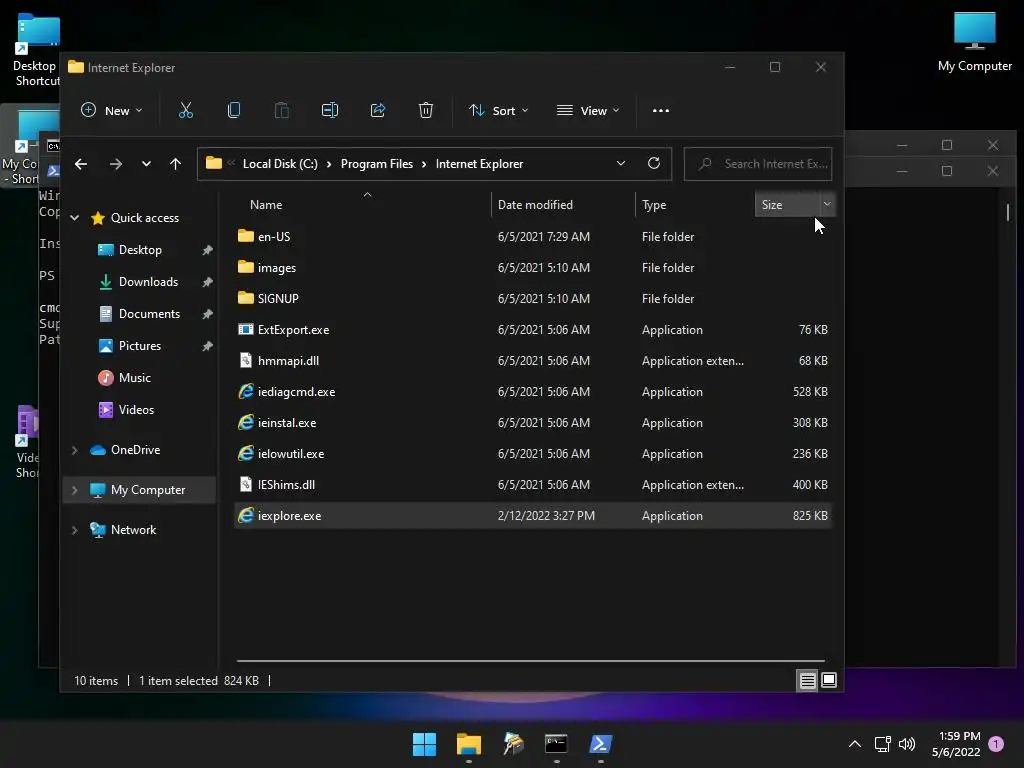Screen dimensions: 1024x768
Task: Collapse the Quick access tree
Action: click(74, 217)
